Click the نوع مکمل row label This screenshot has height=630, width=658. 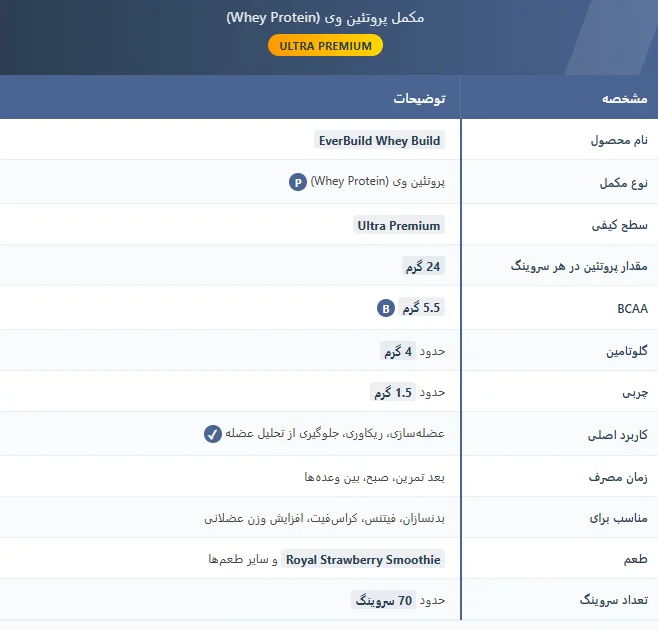623,183
